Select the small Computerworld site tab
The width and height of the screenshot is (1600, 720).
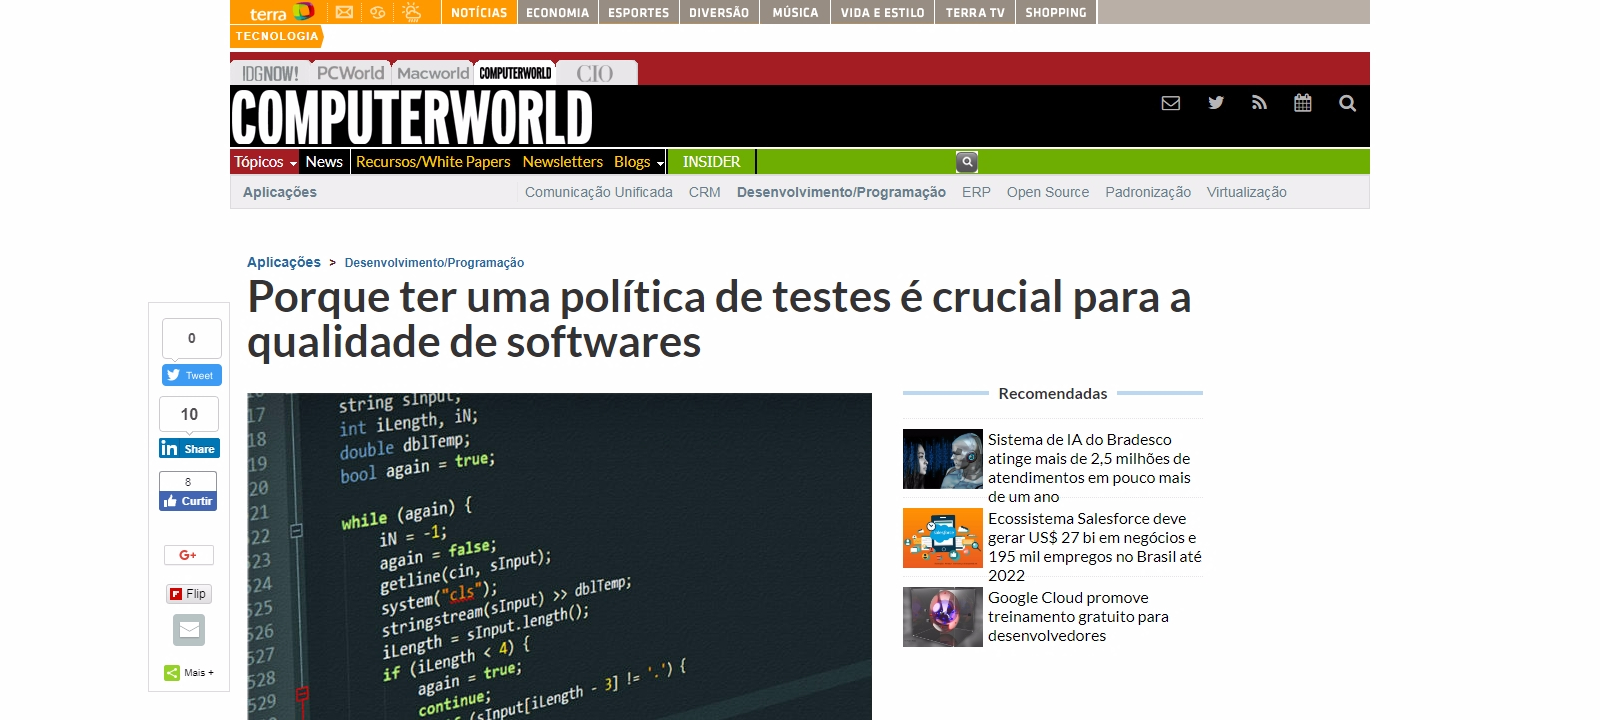point(515,73)
